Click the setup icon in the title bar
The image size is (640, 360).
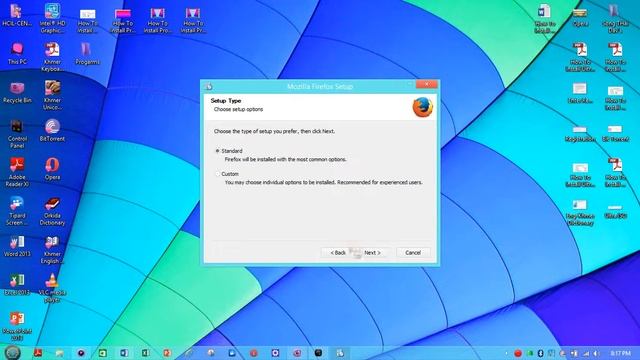(209, 87)
